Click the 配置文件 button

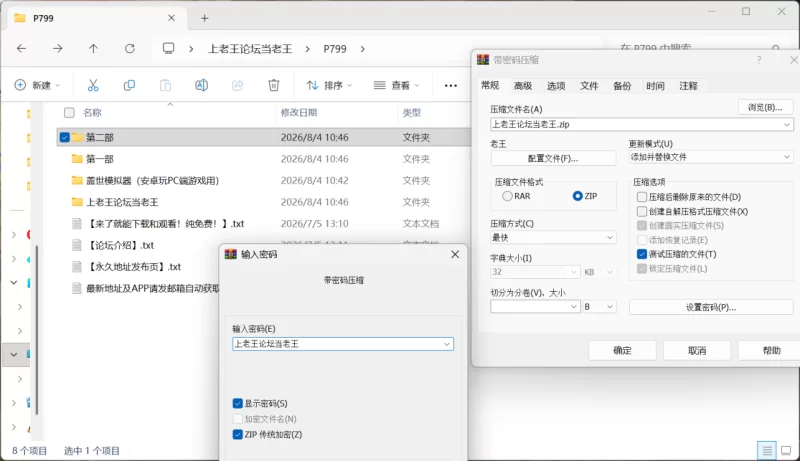tap(553, 159)
